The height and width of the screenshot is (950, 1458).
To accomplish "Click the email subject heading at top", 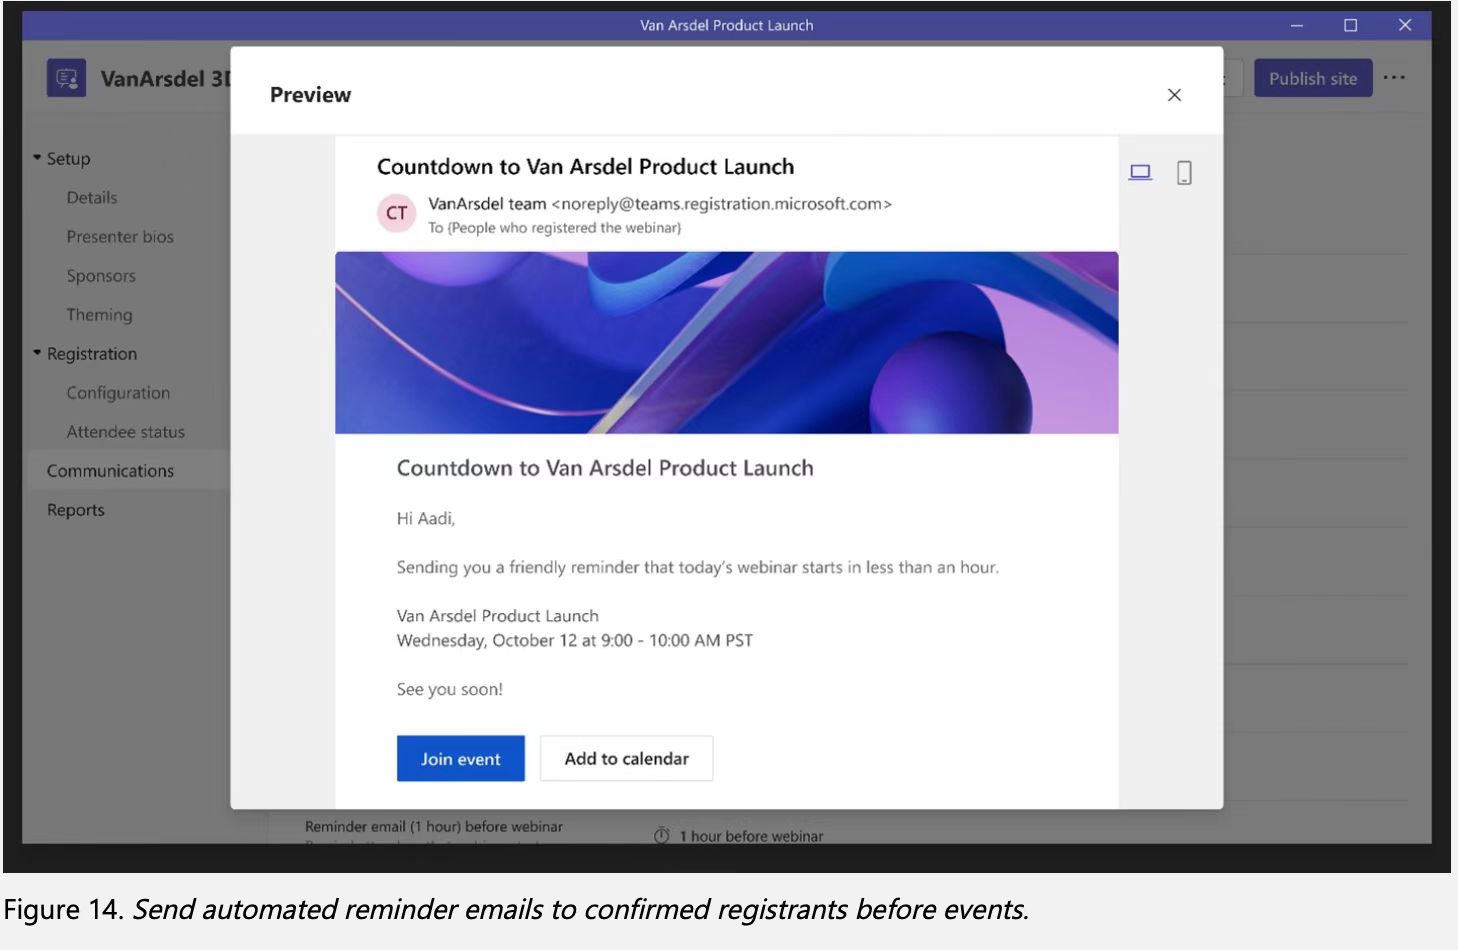I will tap(586, 167).
